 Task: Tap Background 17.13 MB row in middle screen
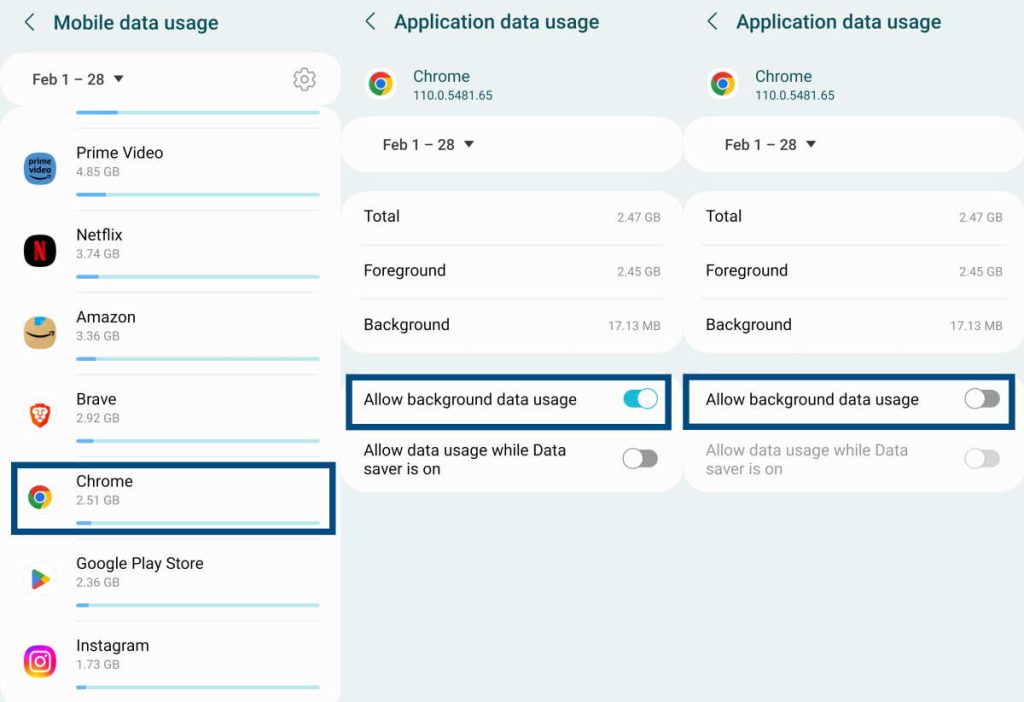512,325
